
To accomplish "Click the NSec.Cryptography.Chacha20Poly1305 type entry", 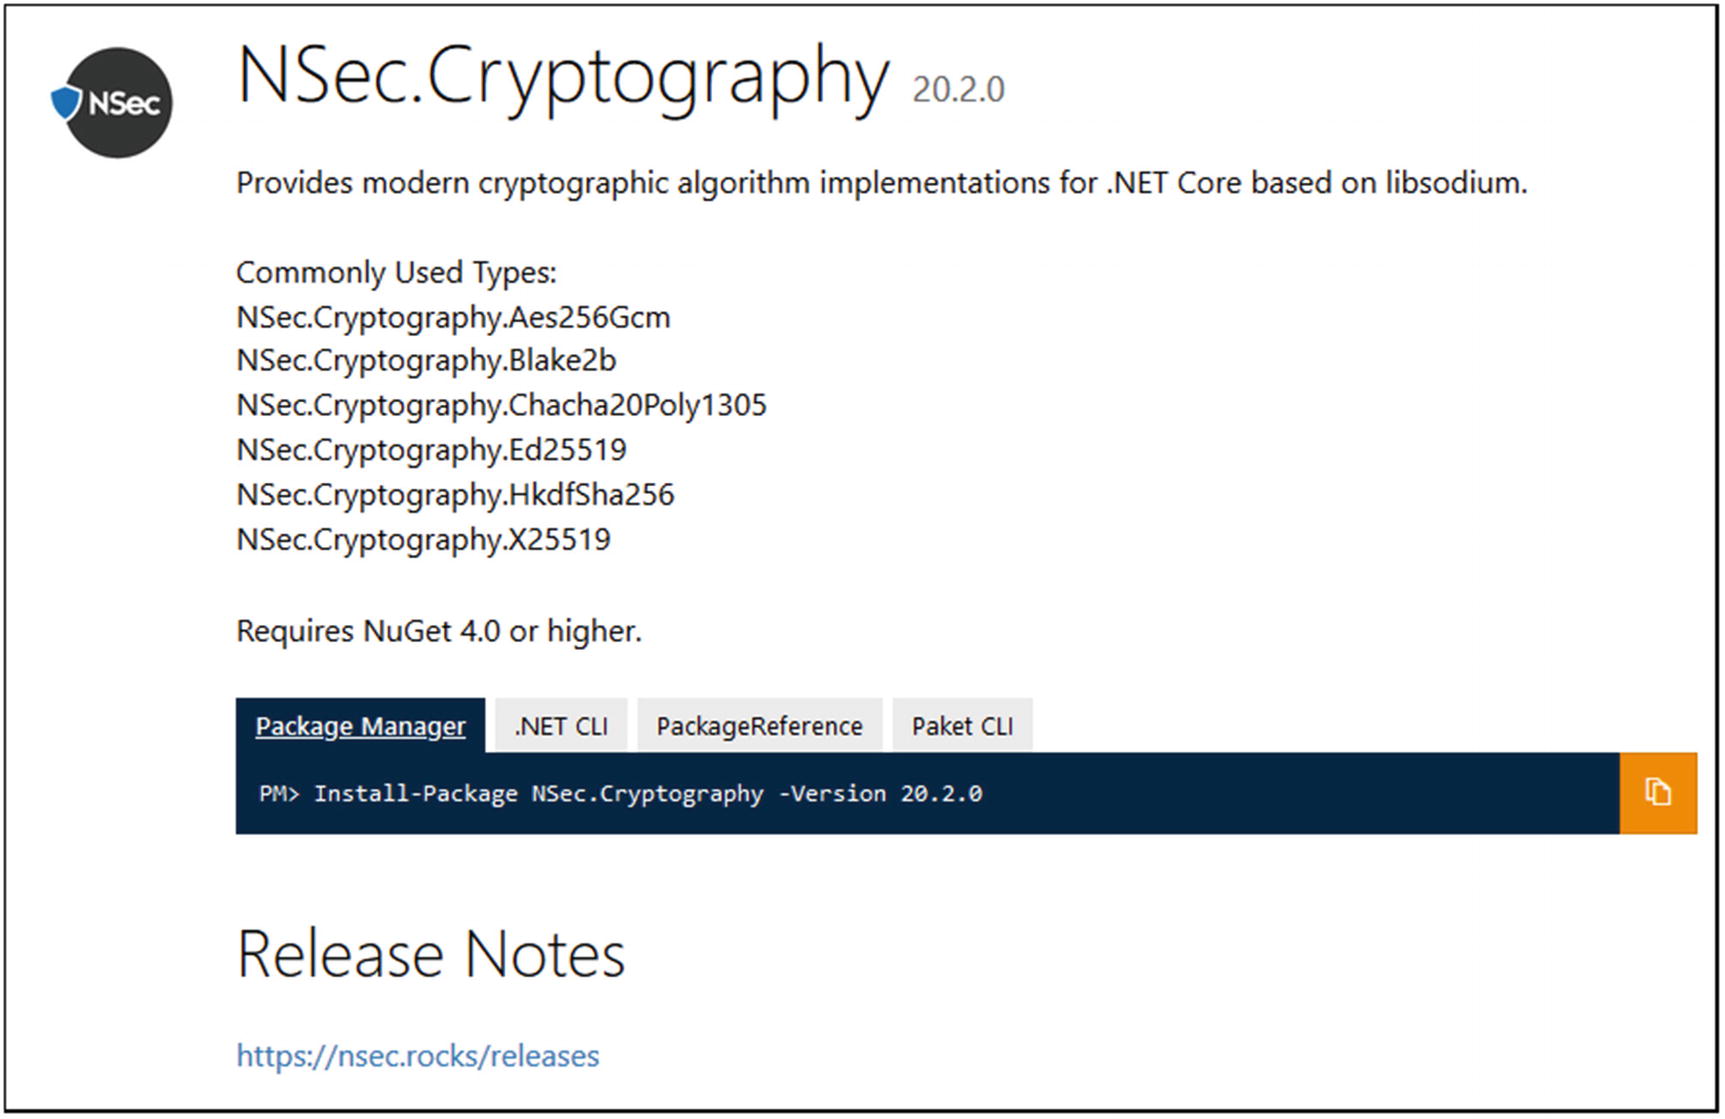I will pyautogui.click(x=501, y=405).
